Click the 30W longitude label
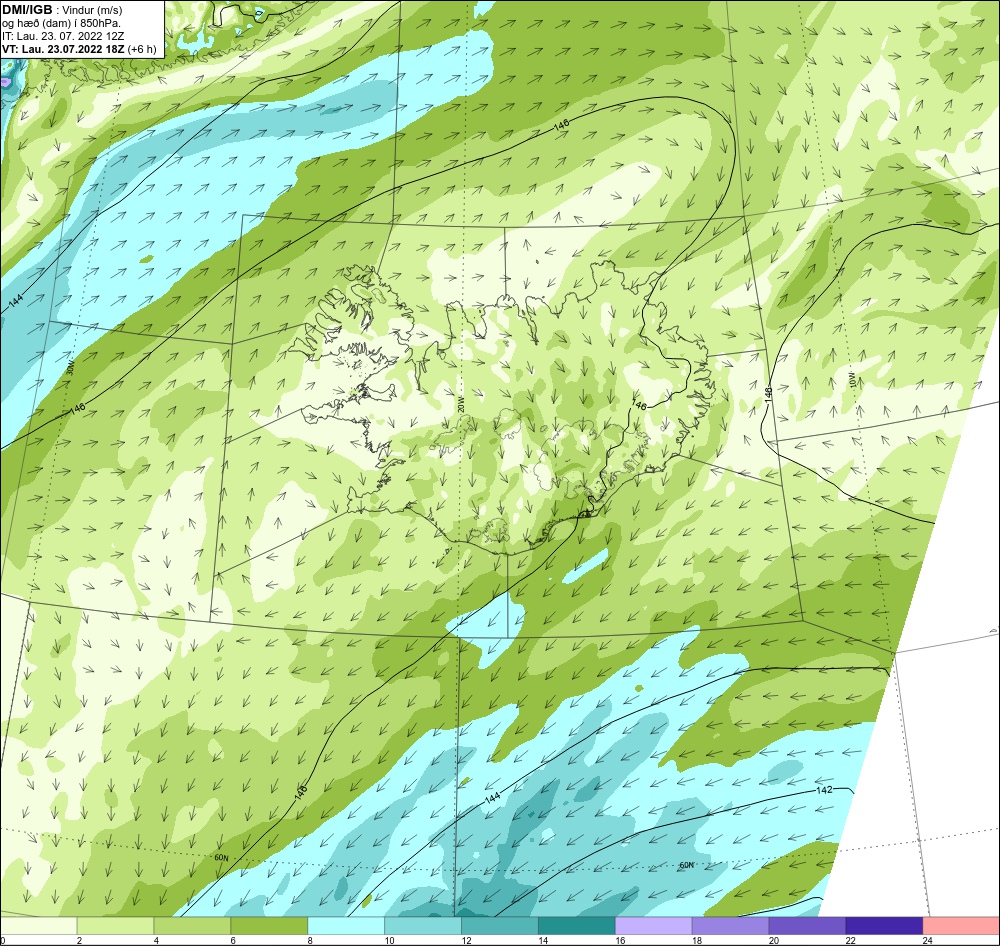 [70, 368]
